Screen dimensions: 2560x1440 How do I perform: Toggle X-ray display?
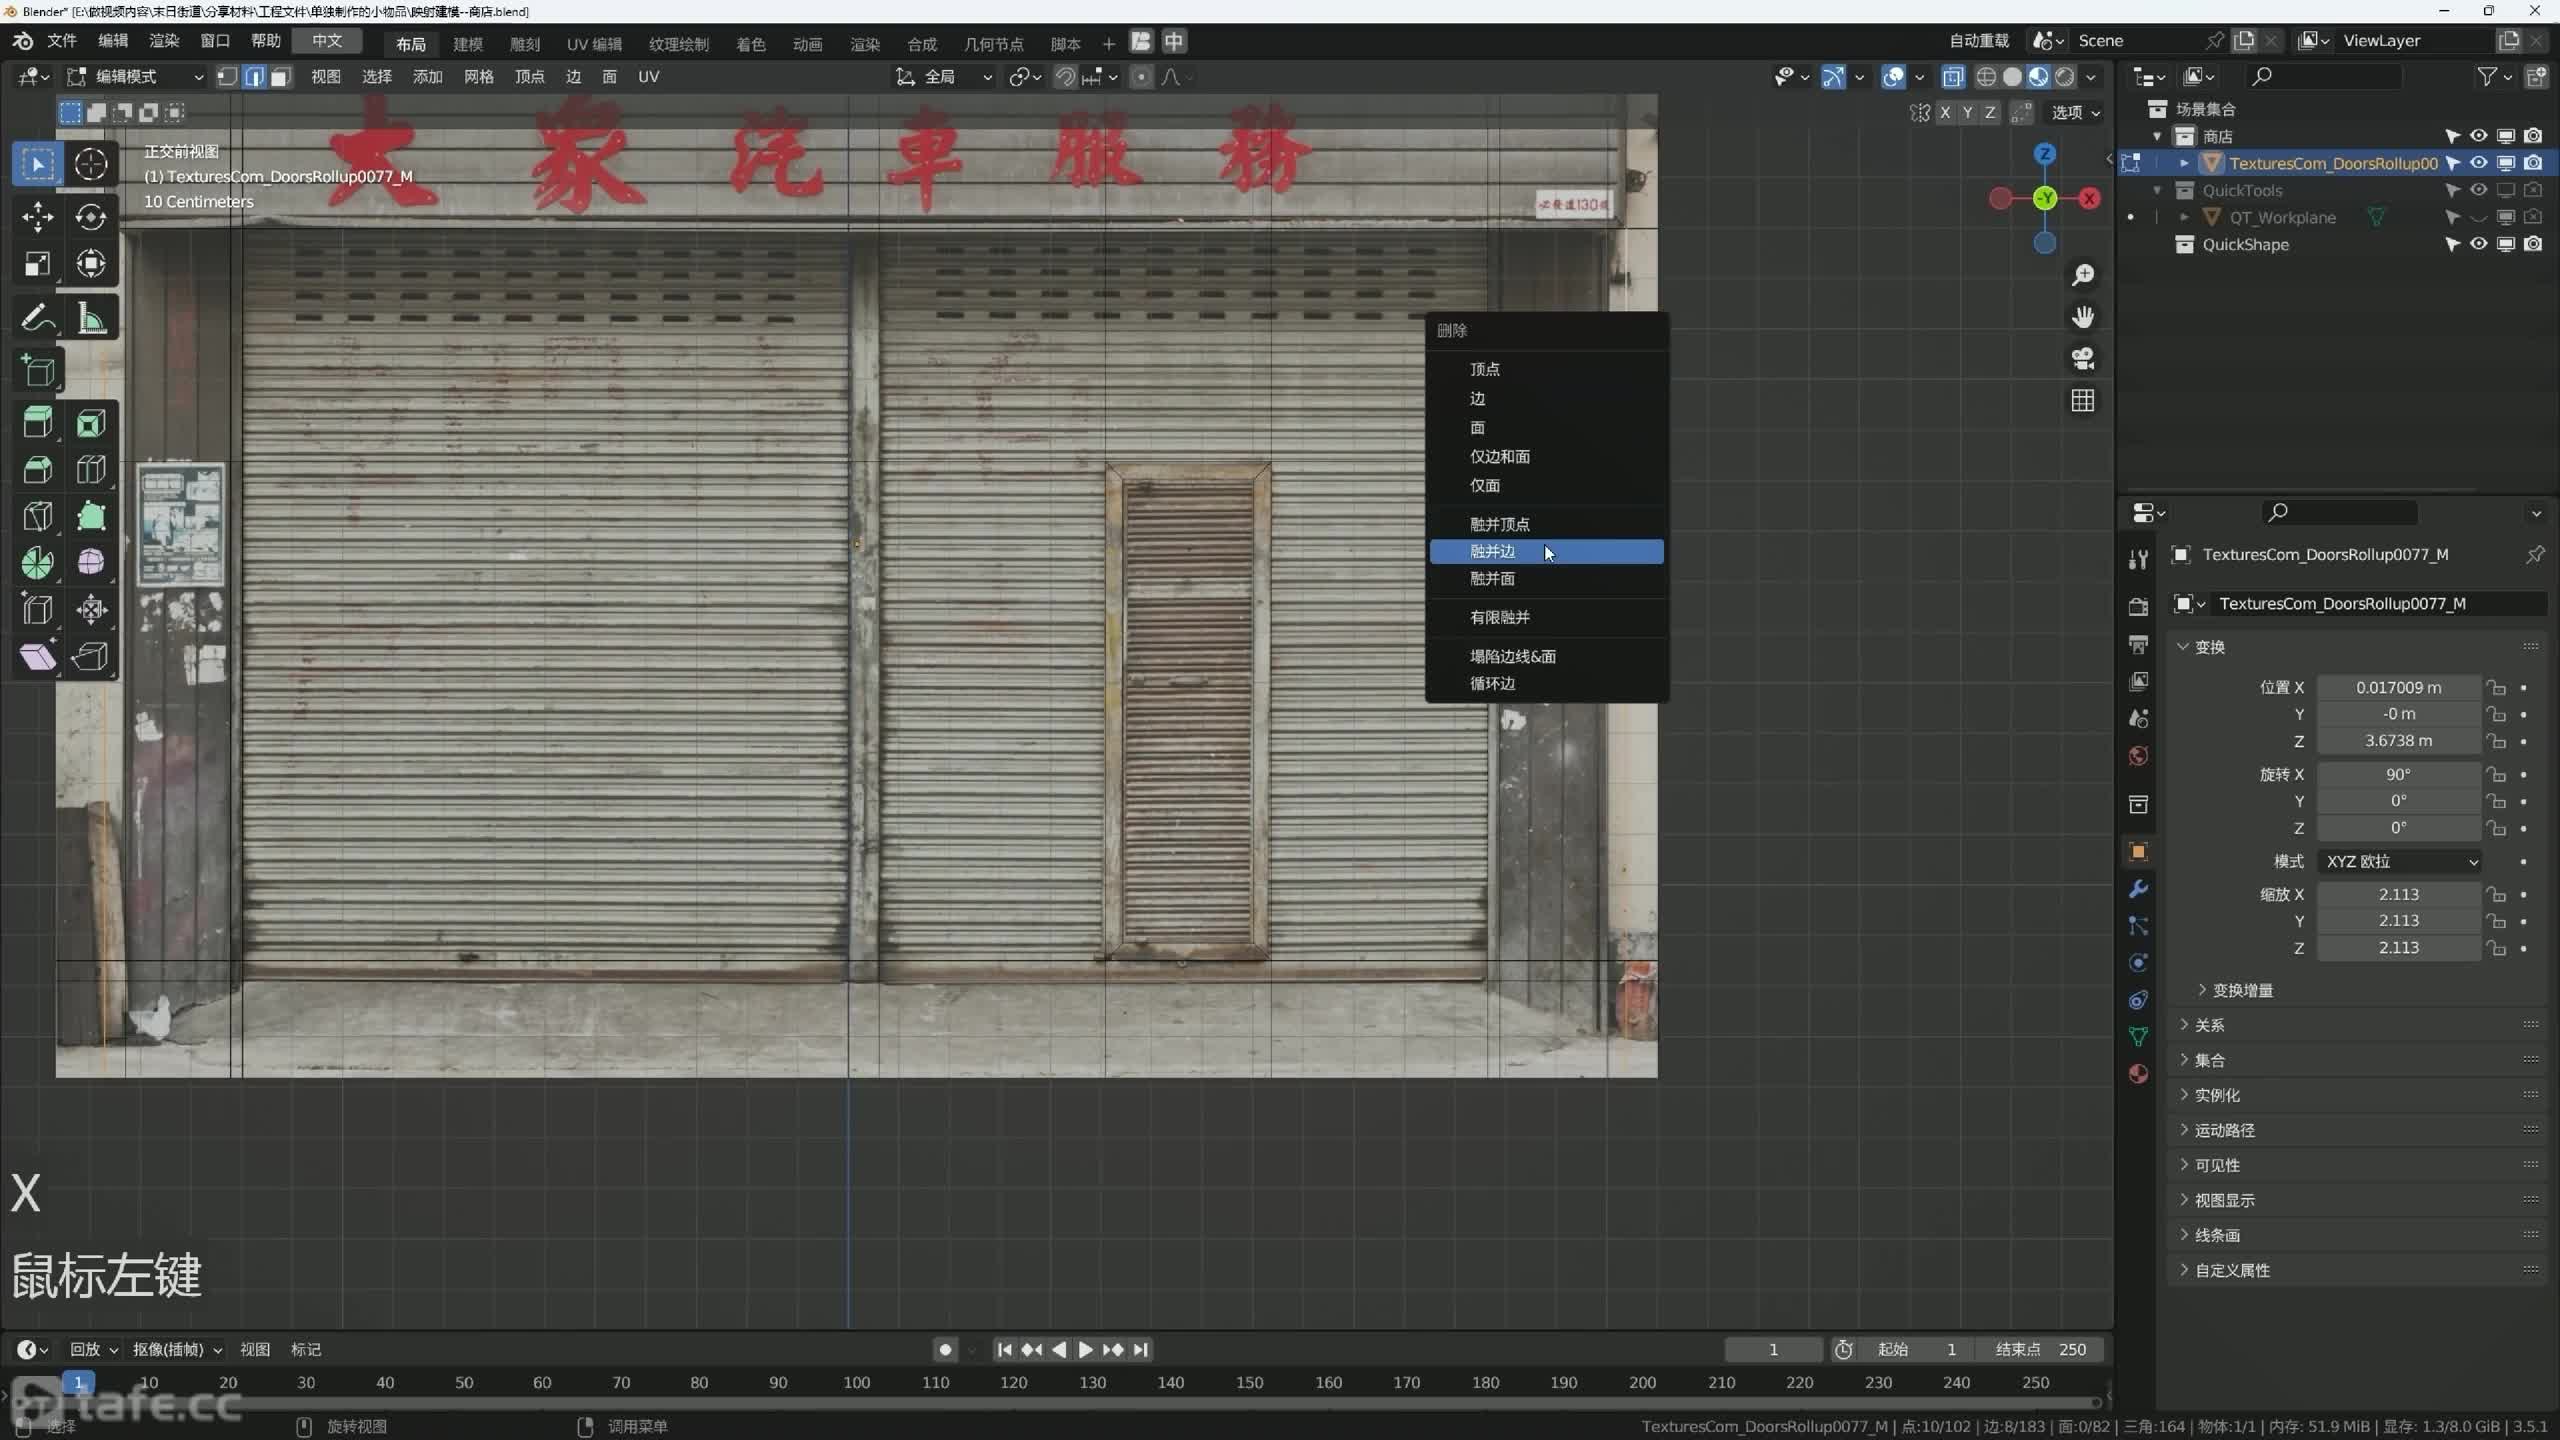click(1953, 77)
